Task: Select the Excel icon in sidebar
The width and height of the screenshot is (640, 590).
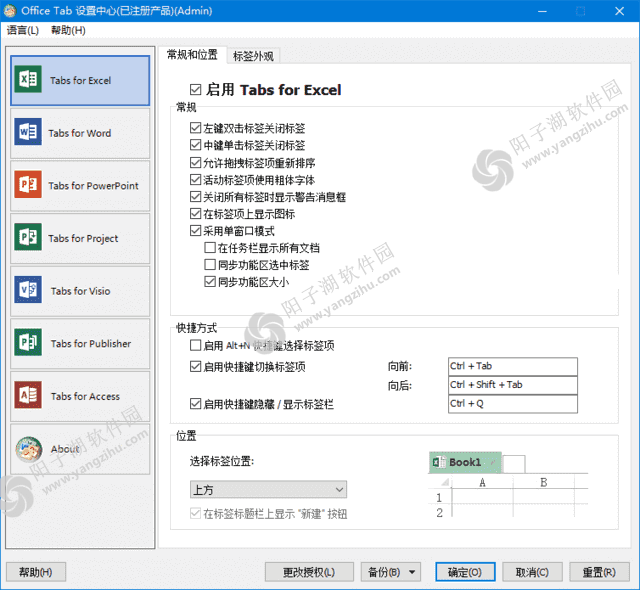Action: click(x=28, y=79)
